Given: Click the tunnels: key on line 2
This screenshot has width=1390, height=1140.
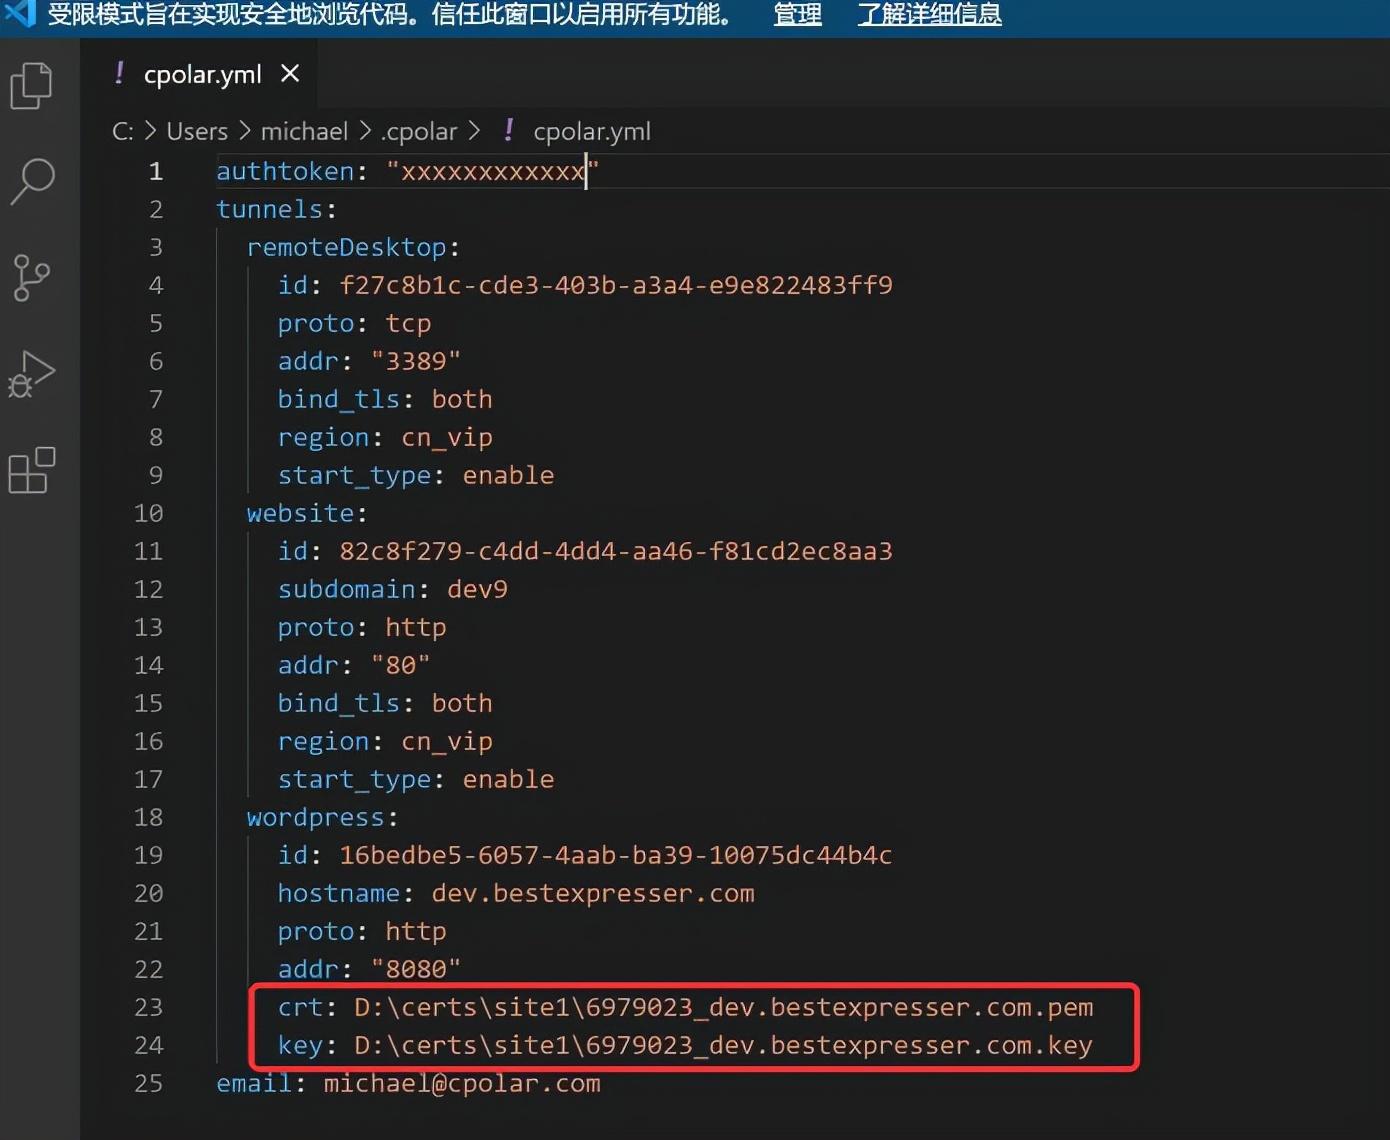Looking at the screenshot, I should tap(277, 209).
